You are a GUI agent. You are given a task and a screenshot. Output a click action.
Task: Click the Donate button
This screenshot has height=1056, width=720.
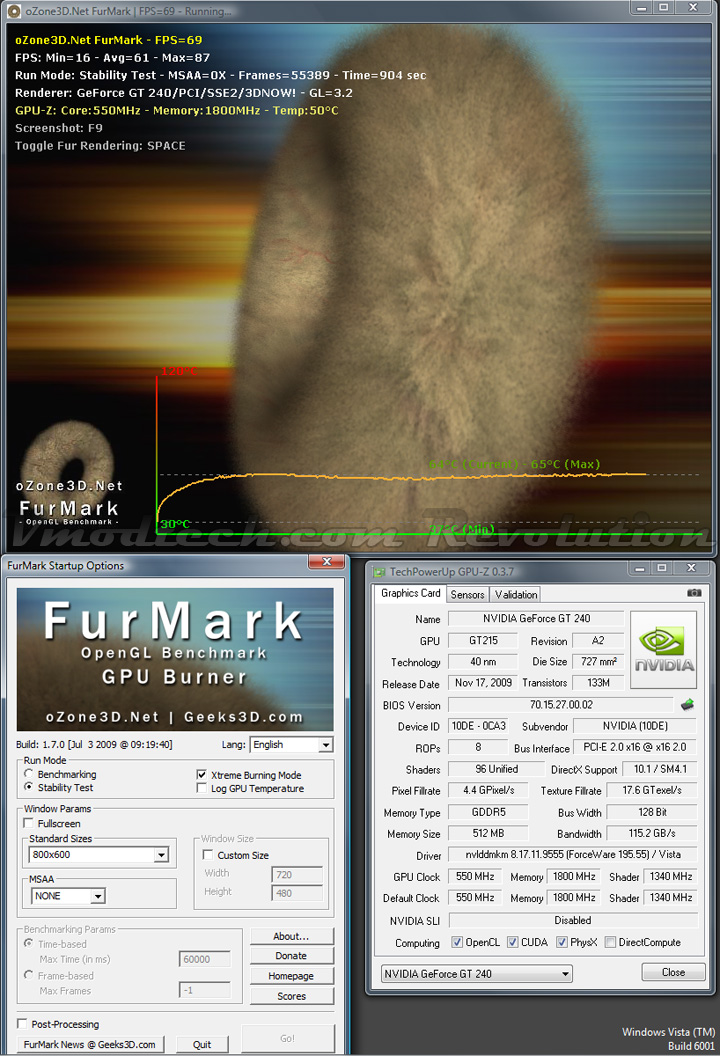(x=292, y=956)
